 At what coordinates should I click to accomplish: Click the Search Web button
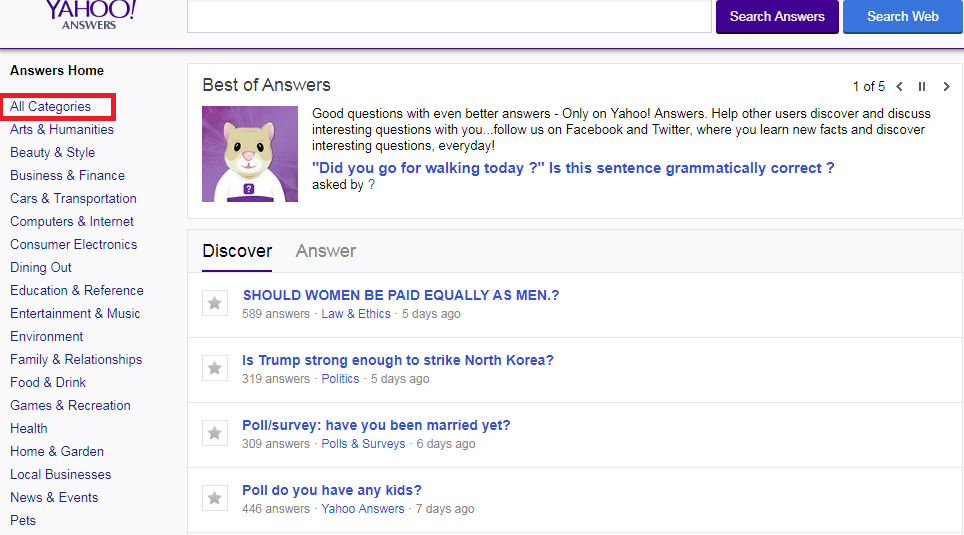coord(903,17)
